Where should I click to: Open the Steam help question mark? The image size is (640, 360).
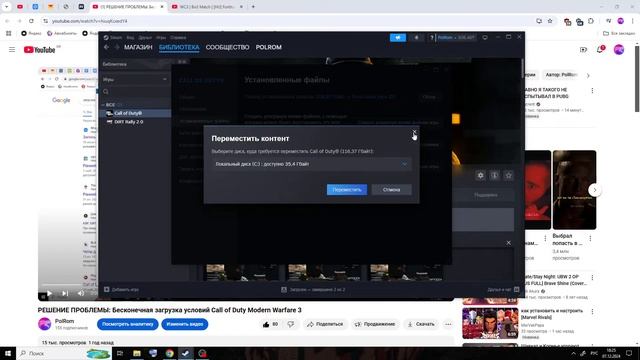431,38
